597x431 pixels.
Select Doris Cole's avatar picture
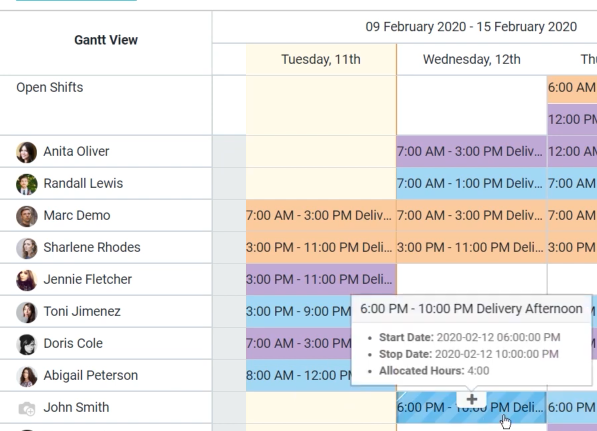point(27,344)
